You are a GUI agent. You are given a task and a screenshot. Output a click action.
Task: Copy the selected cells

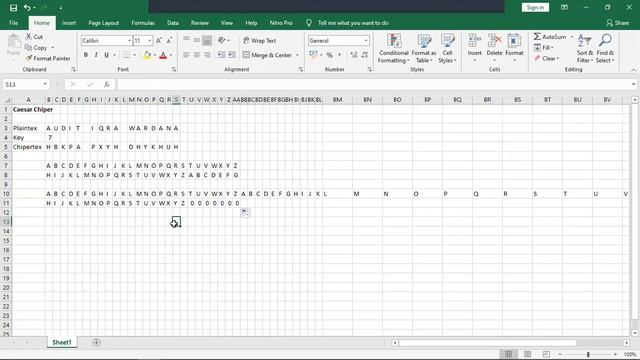(x=37, y=48)
